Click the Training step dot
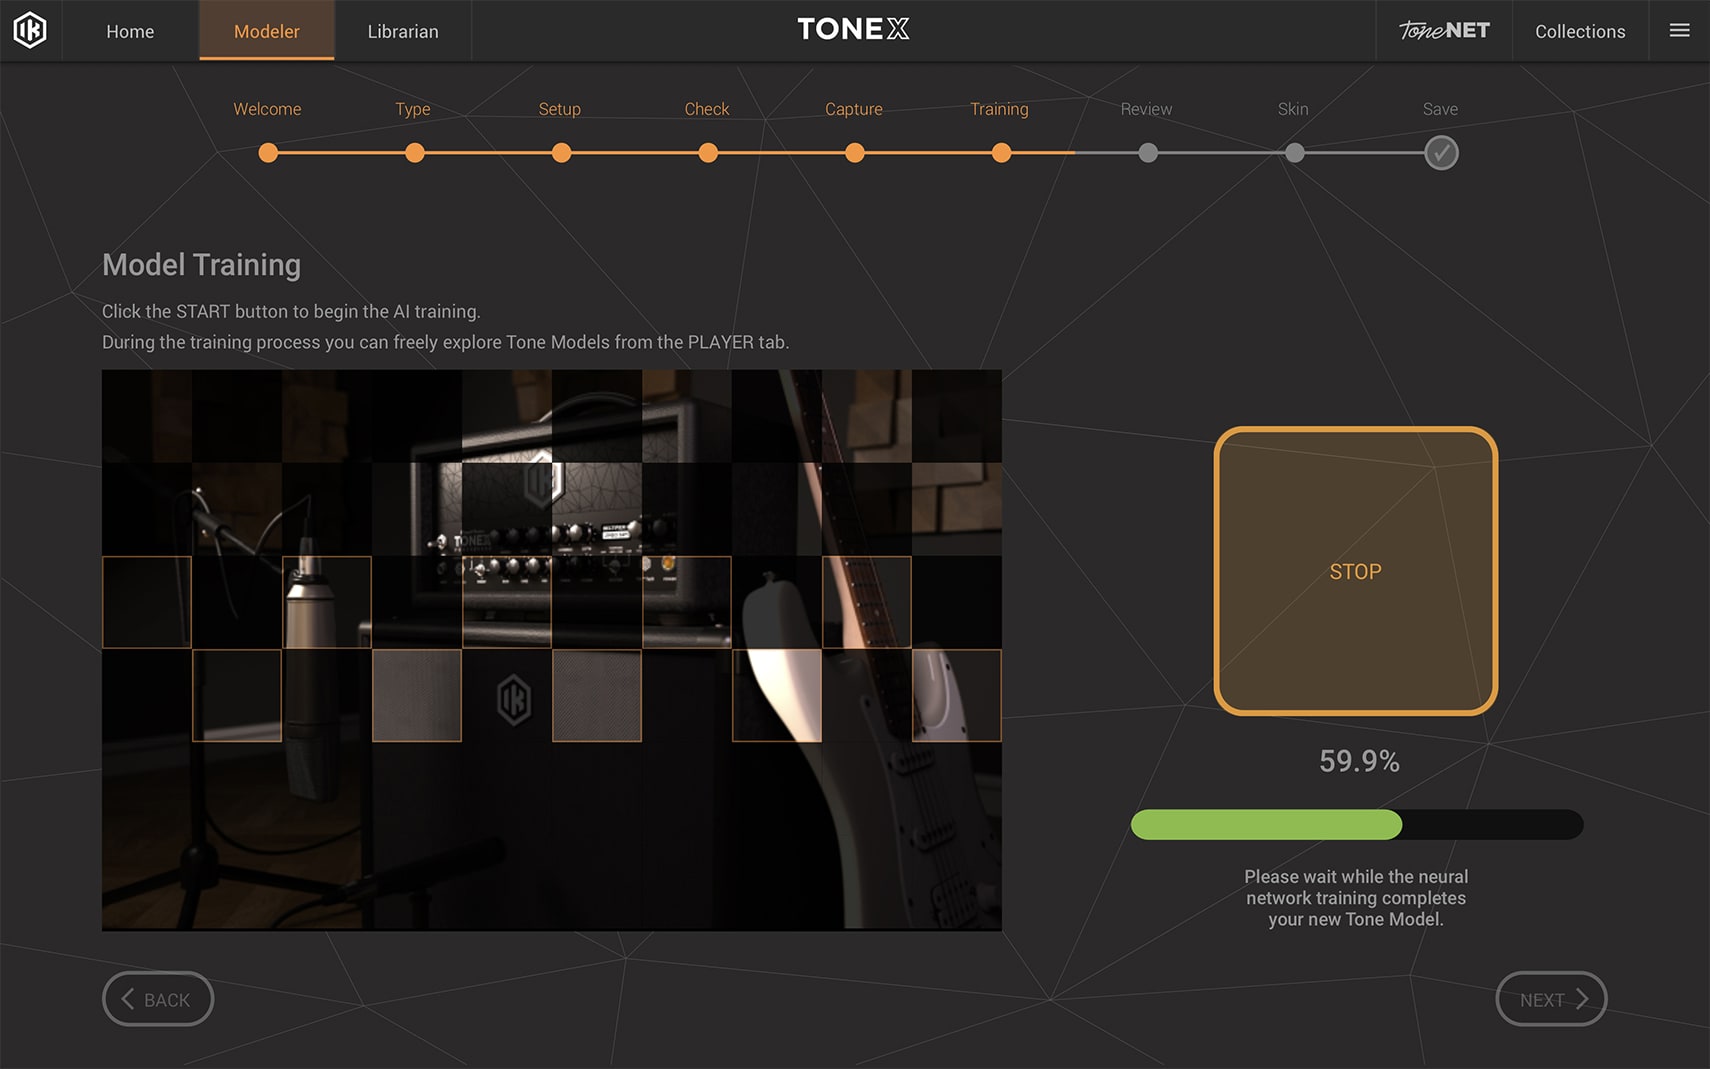This screenshot has height=1069, width=1710. 1001,153
